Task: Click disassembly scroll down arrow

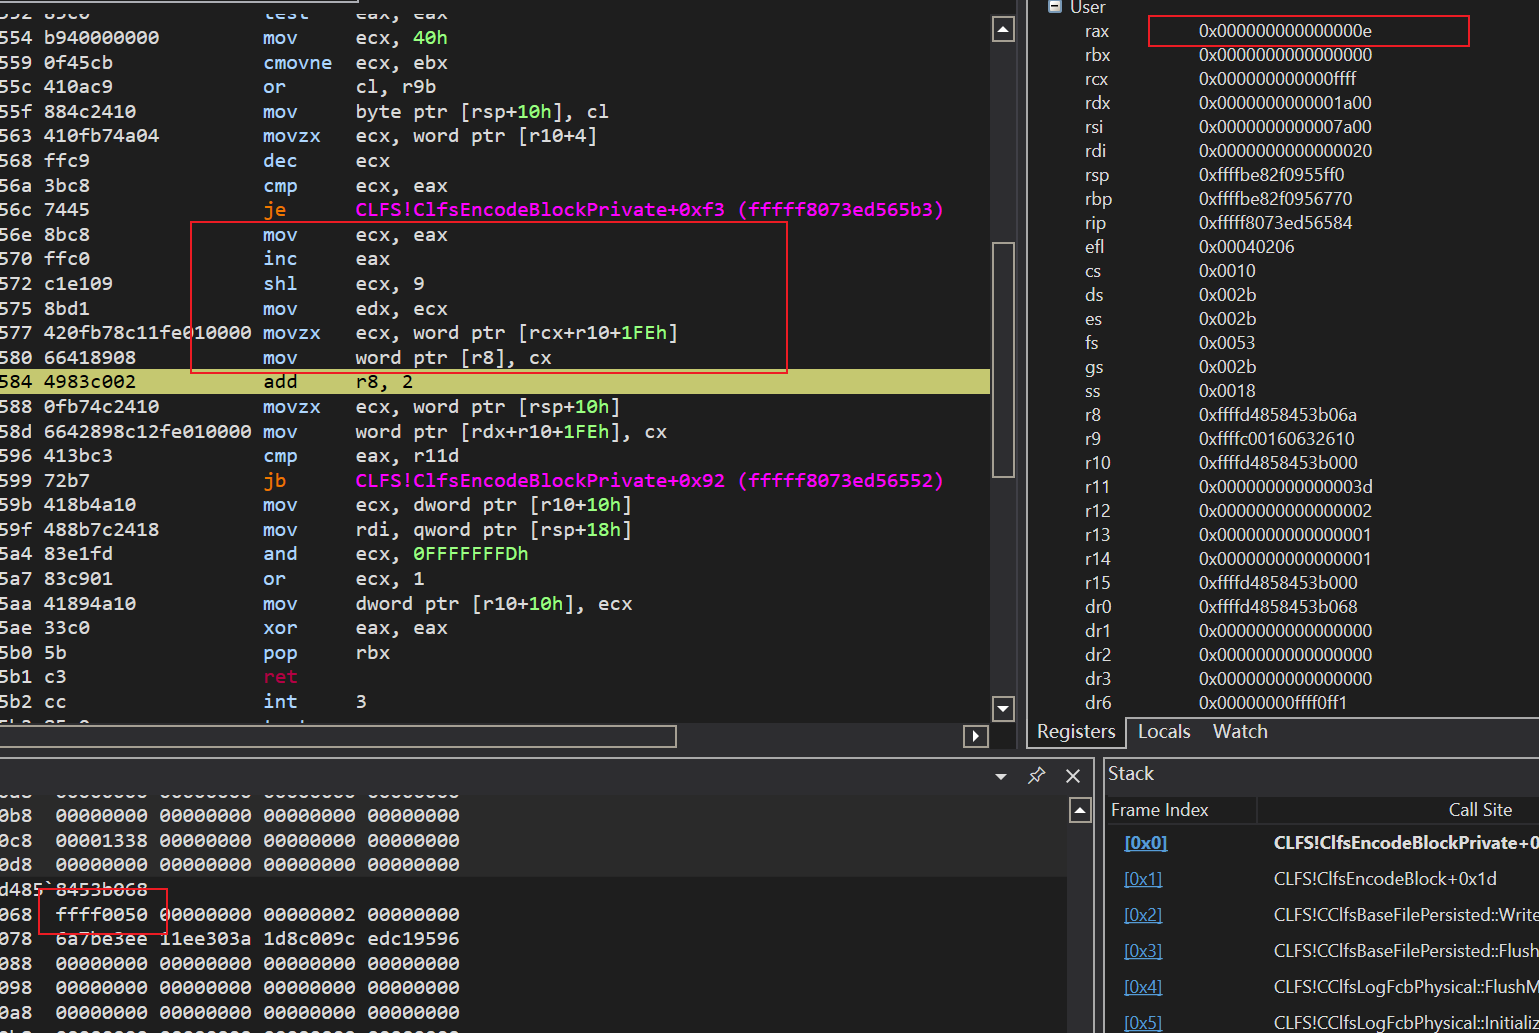Action: point(1003,709)
